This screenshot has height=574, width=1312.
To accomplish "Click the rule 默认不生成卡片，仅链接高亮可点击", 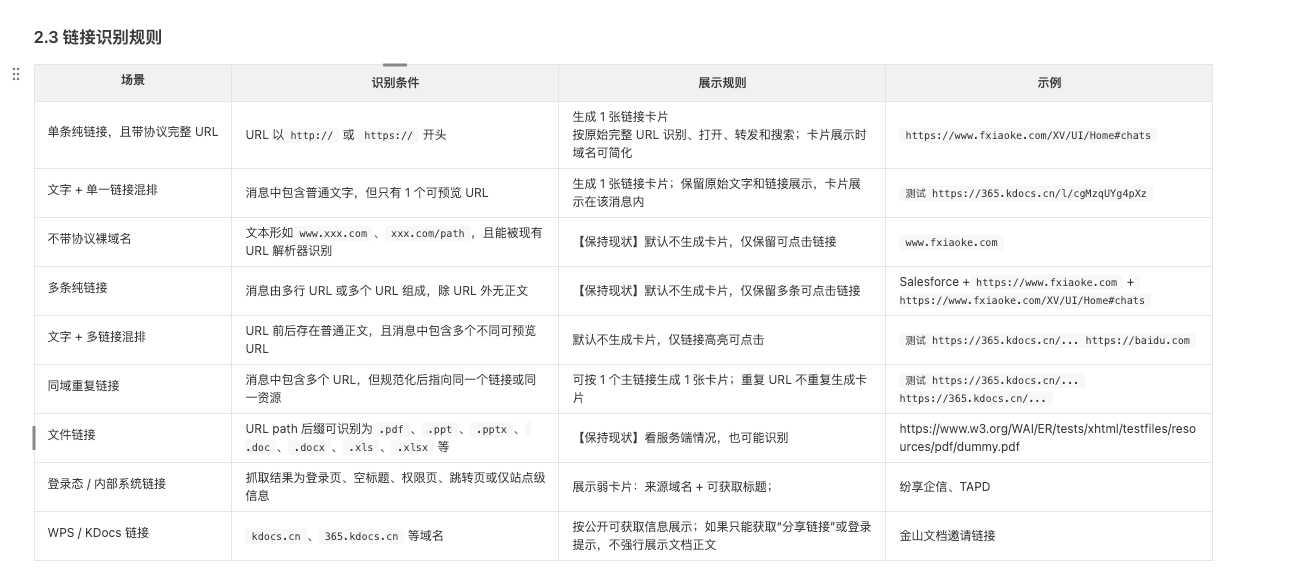I will (x=668, y=340).
